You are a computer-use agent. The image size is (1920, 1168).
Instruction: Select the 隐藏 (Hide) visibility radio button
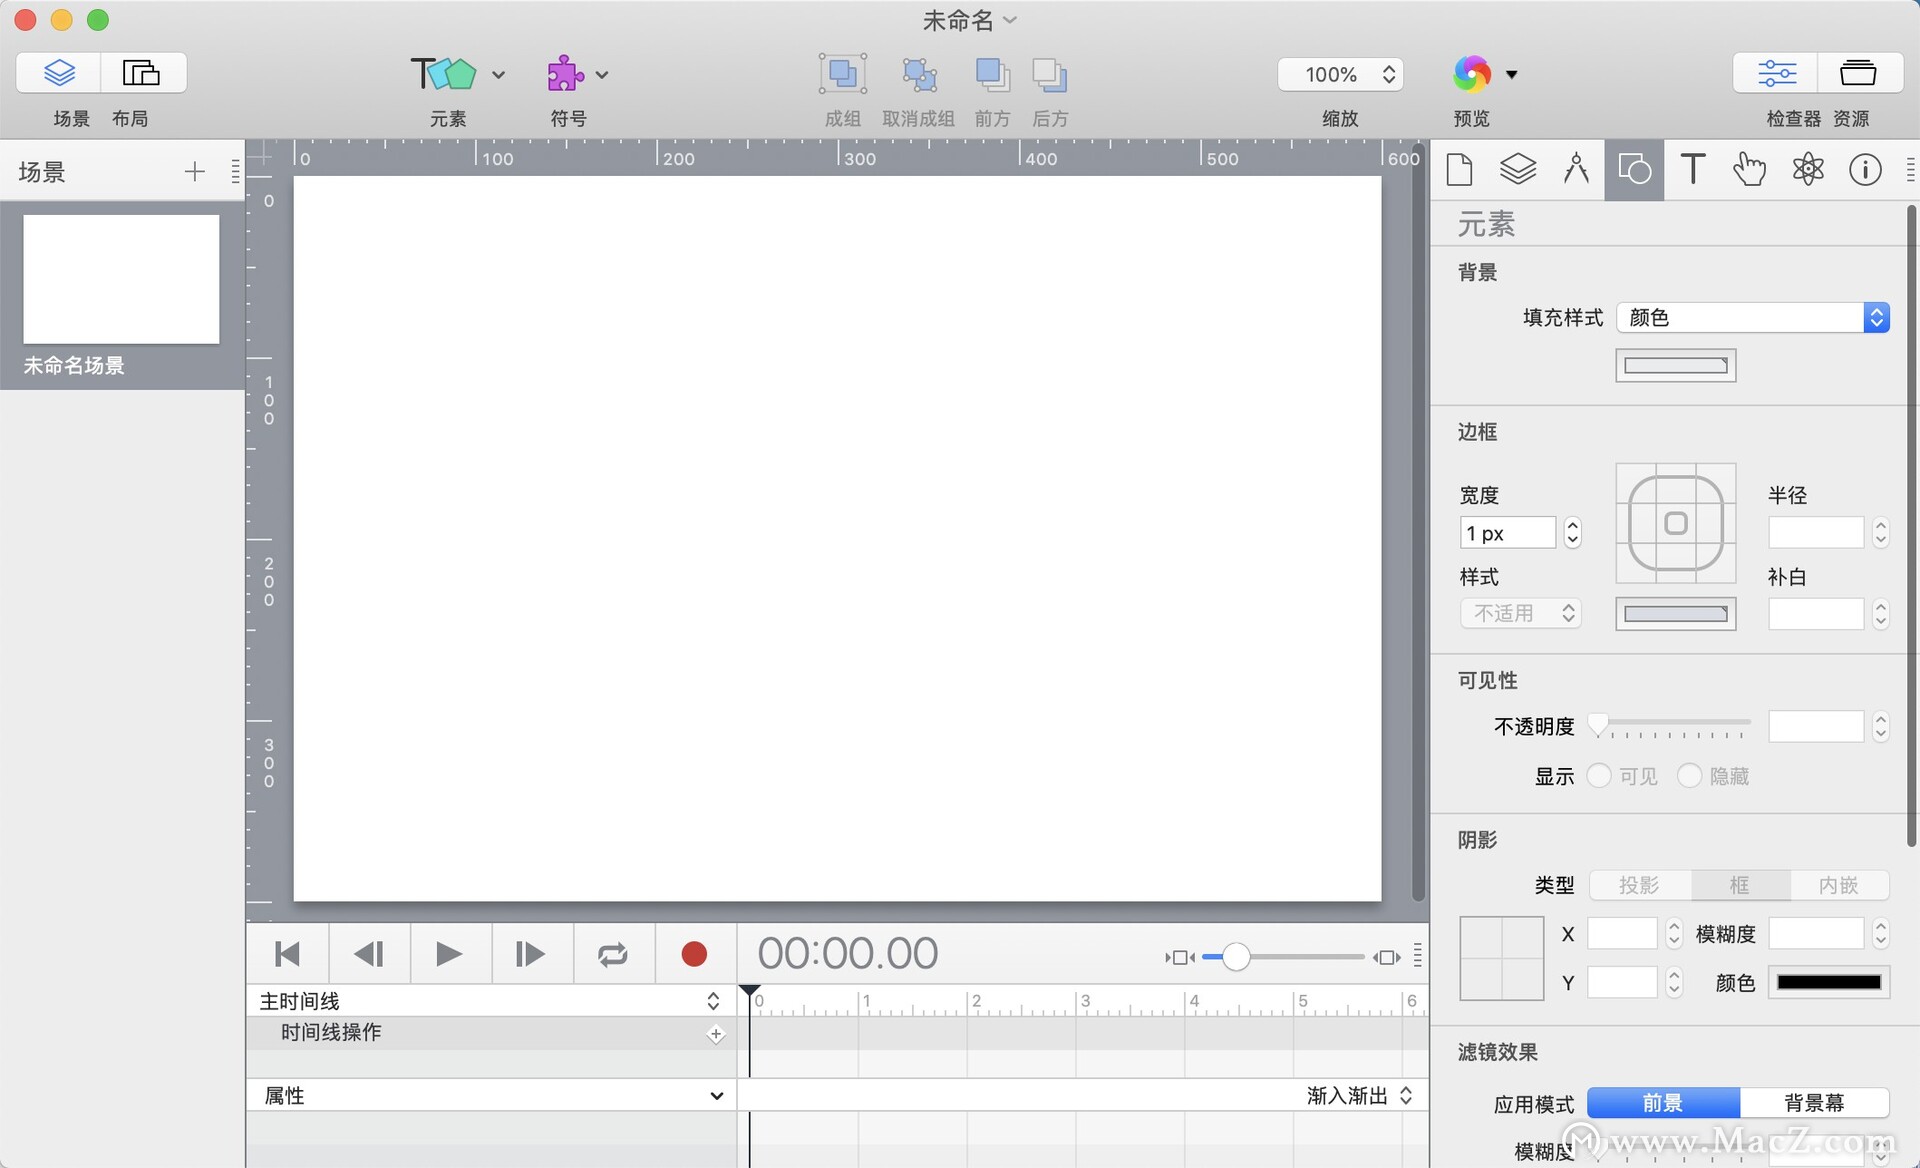[1690, 776]
